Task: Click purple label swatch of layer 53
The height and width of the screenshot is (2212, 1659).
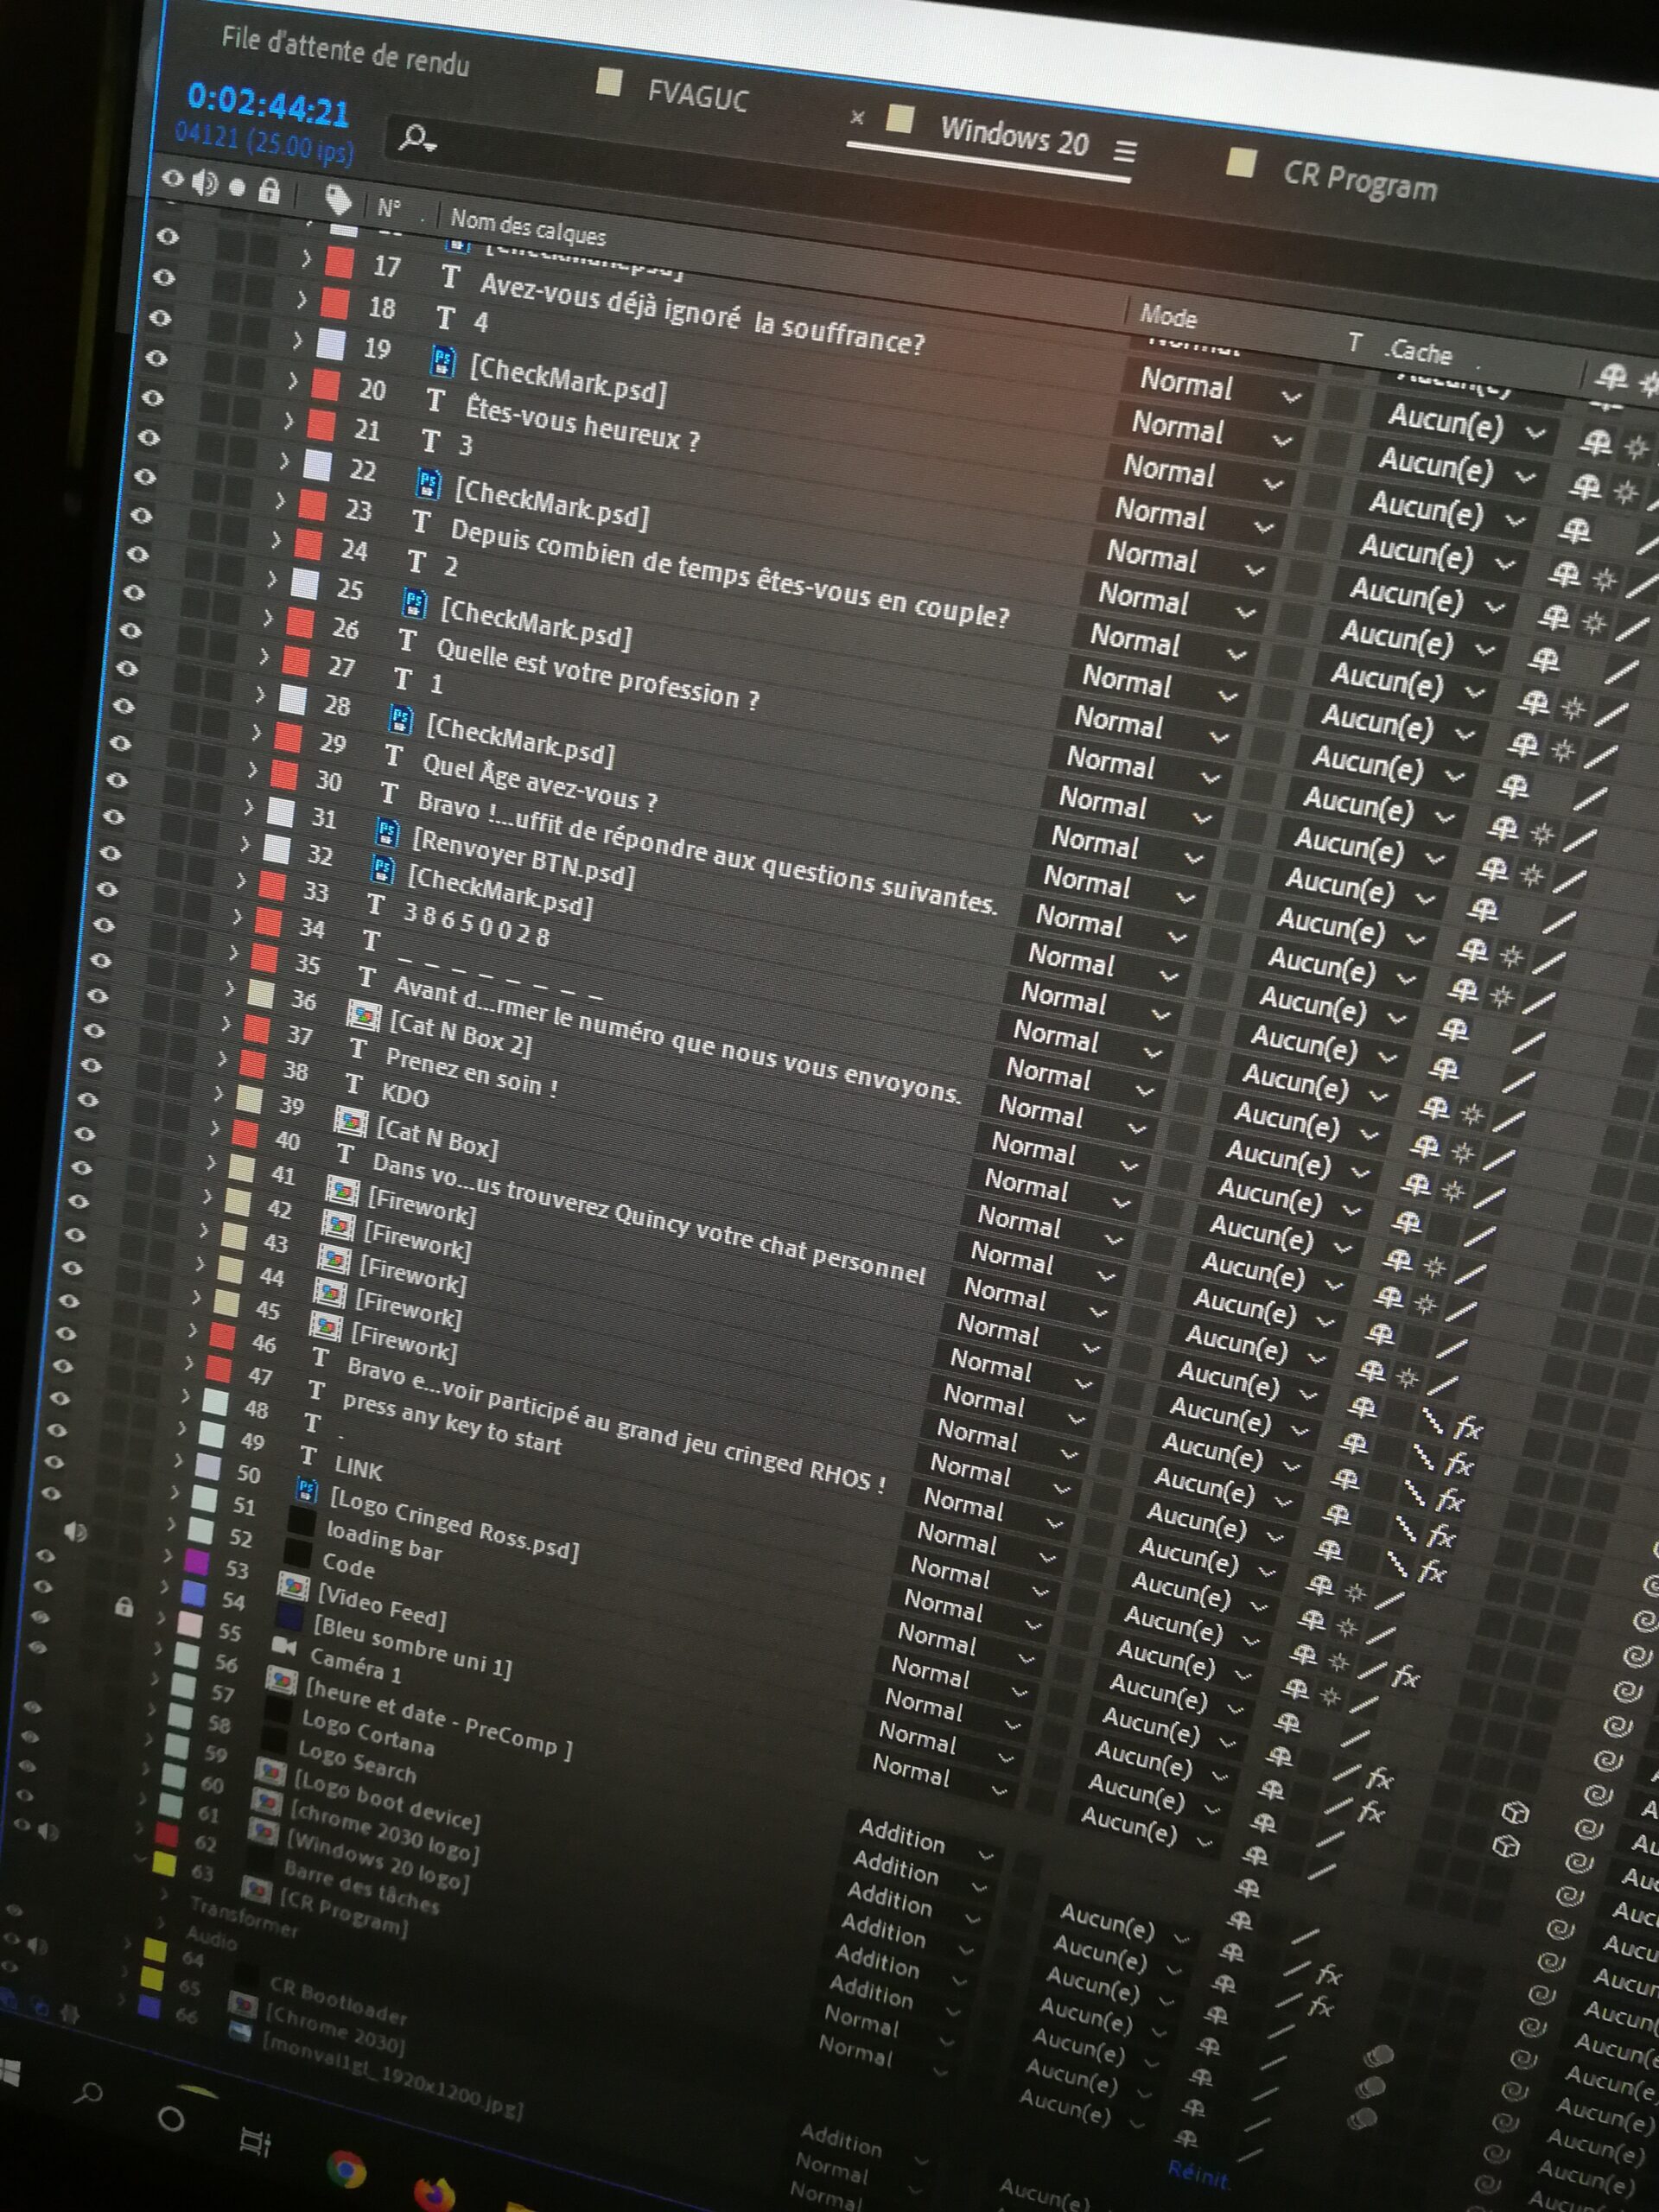Action: coord(196,1562)
